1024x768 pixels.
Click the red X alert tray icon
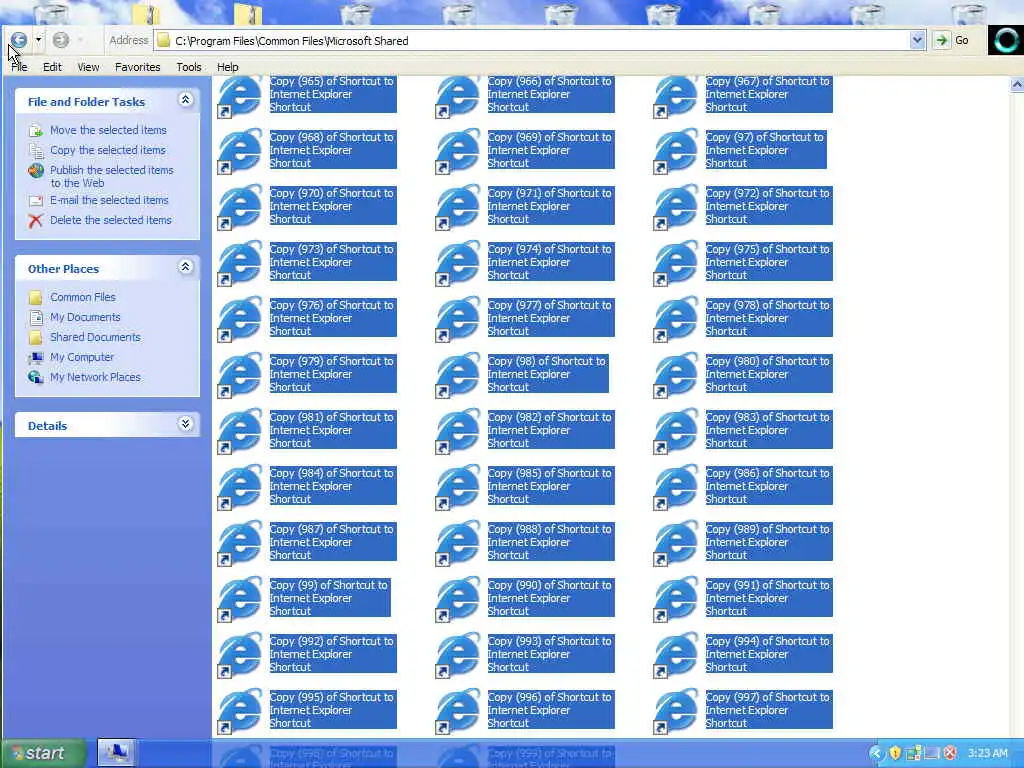click(950, 753)
